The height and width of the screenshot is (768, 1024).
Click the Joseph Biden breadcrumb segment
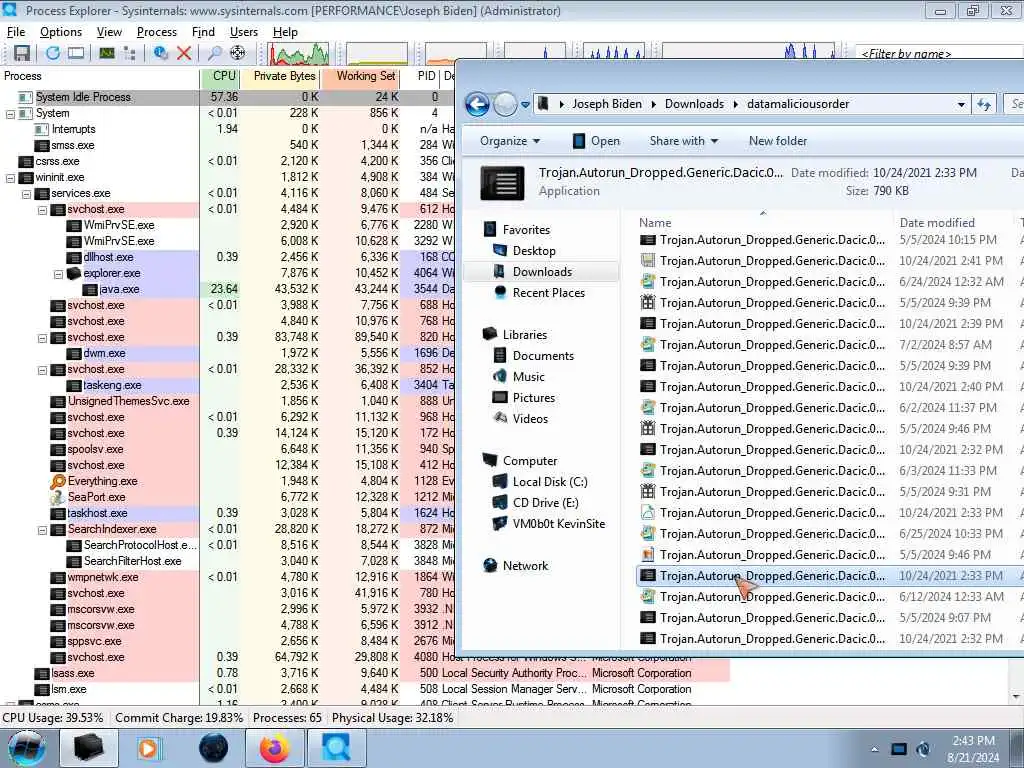(x=607, y=104)
